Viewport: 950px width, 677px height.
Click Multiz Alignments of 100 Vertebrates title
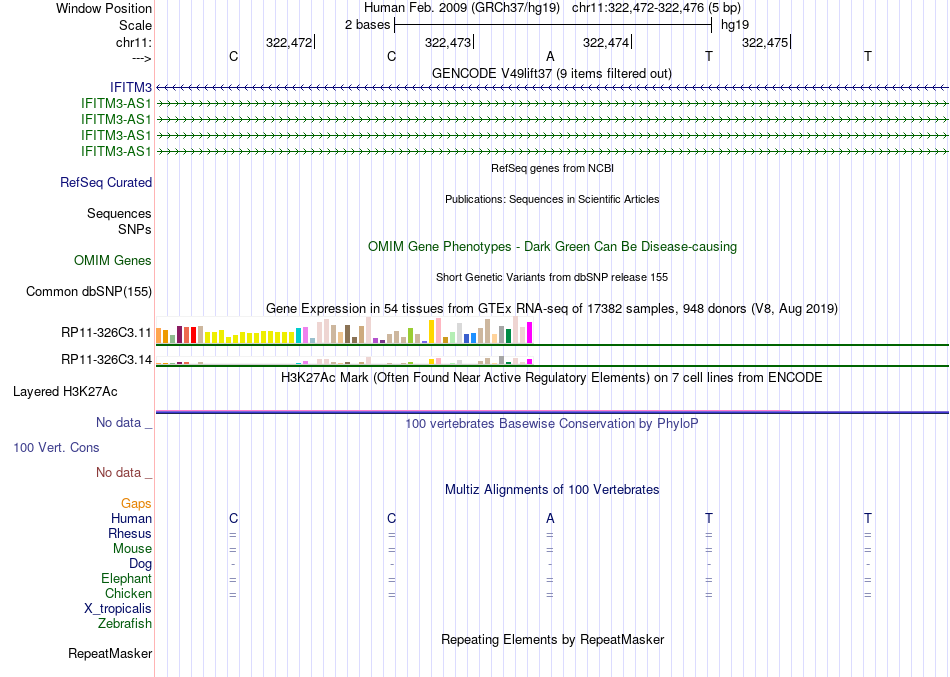click(x=552, y=490)
